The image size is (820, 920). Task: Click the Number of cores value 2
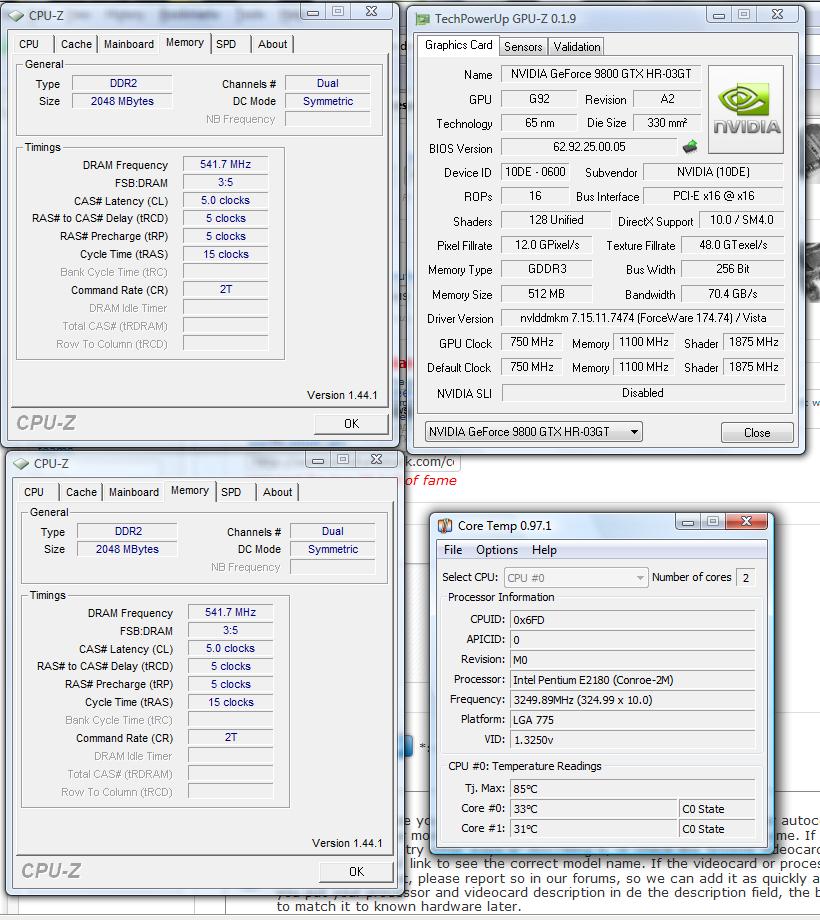click(x=746, y=578)
